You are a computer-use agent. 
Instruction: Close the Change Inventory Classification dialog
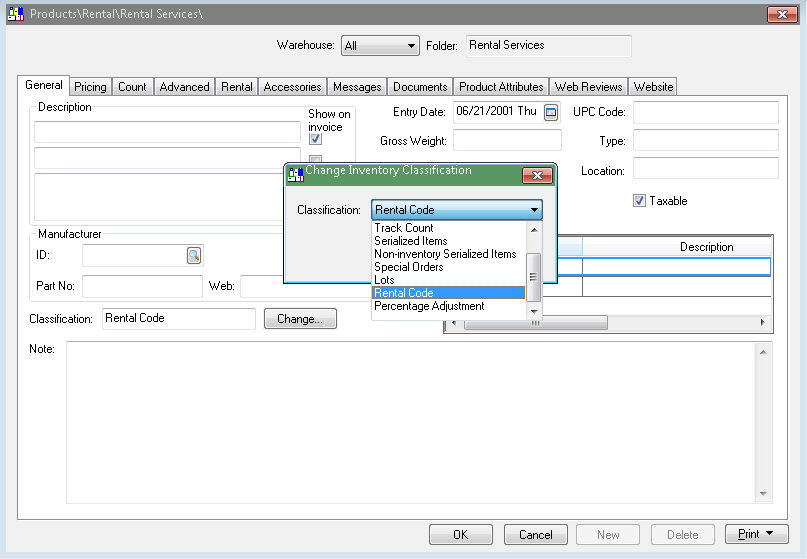click(538, 175)
